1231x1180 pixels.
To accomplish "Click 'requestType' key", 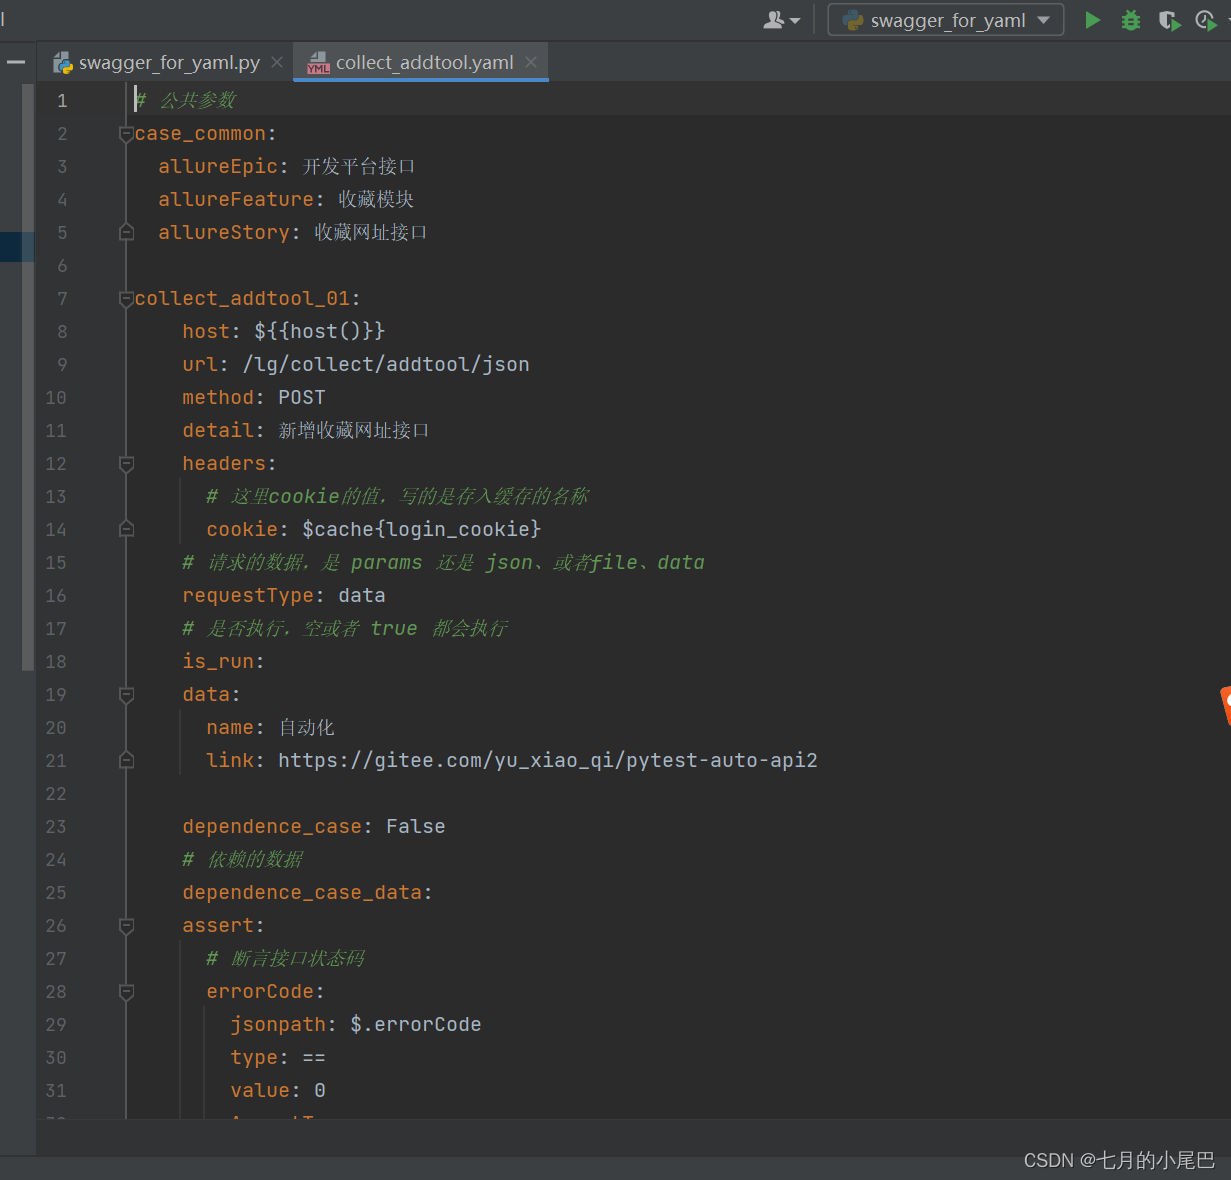I will pos(248,596).
